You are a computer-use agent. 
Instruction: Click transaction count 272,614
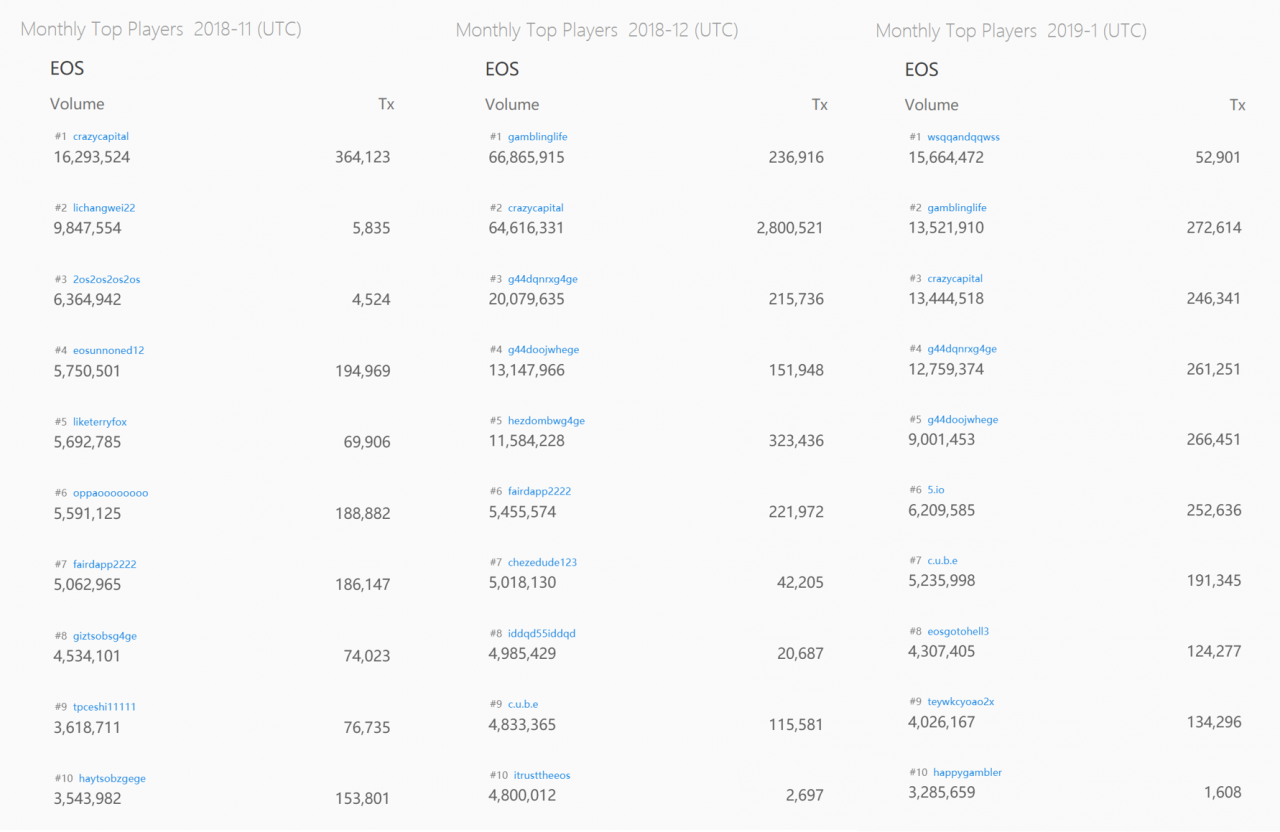[1213, 228]
